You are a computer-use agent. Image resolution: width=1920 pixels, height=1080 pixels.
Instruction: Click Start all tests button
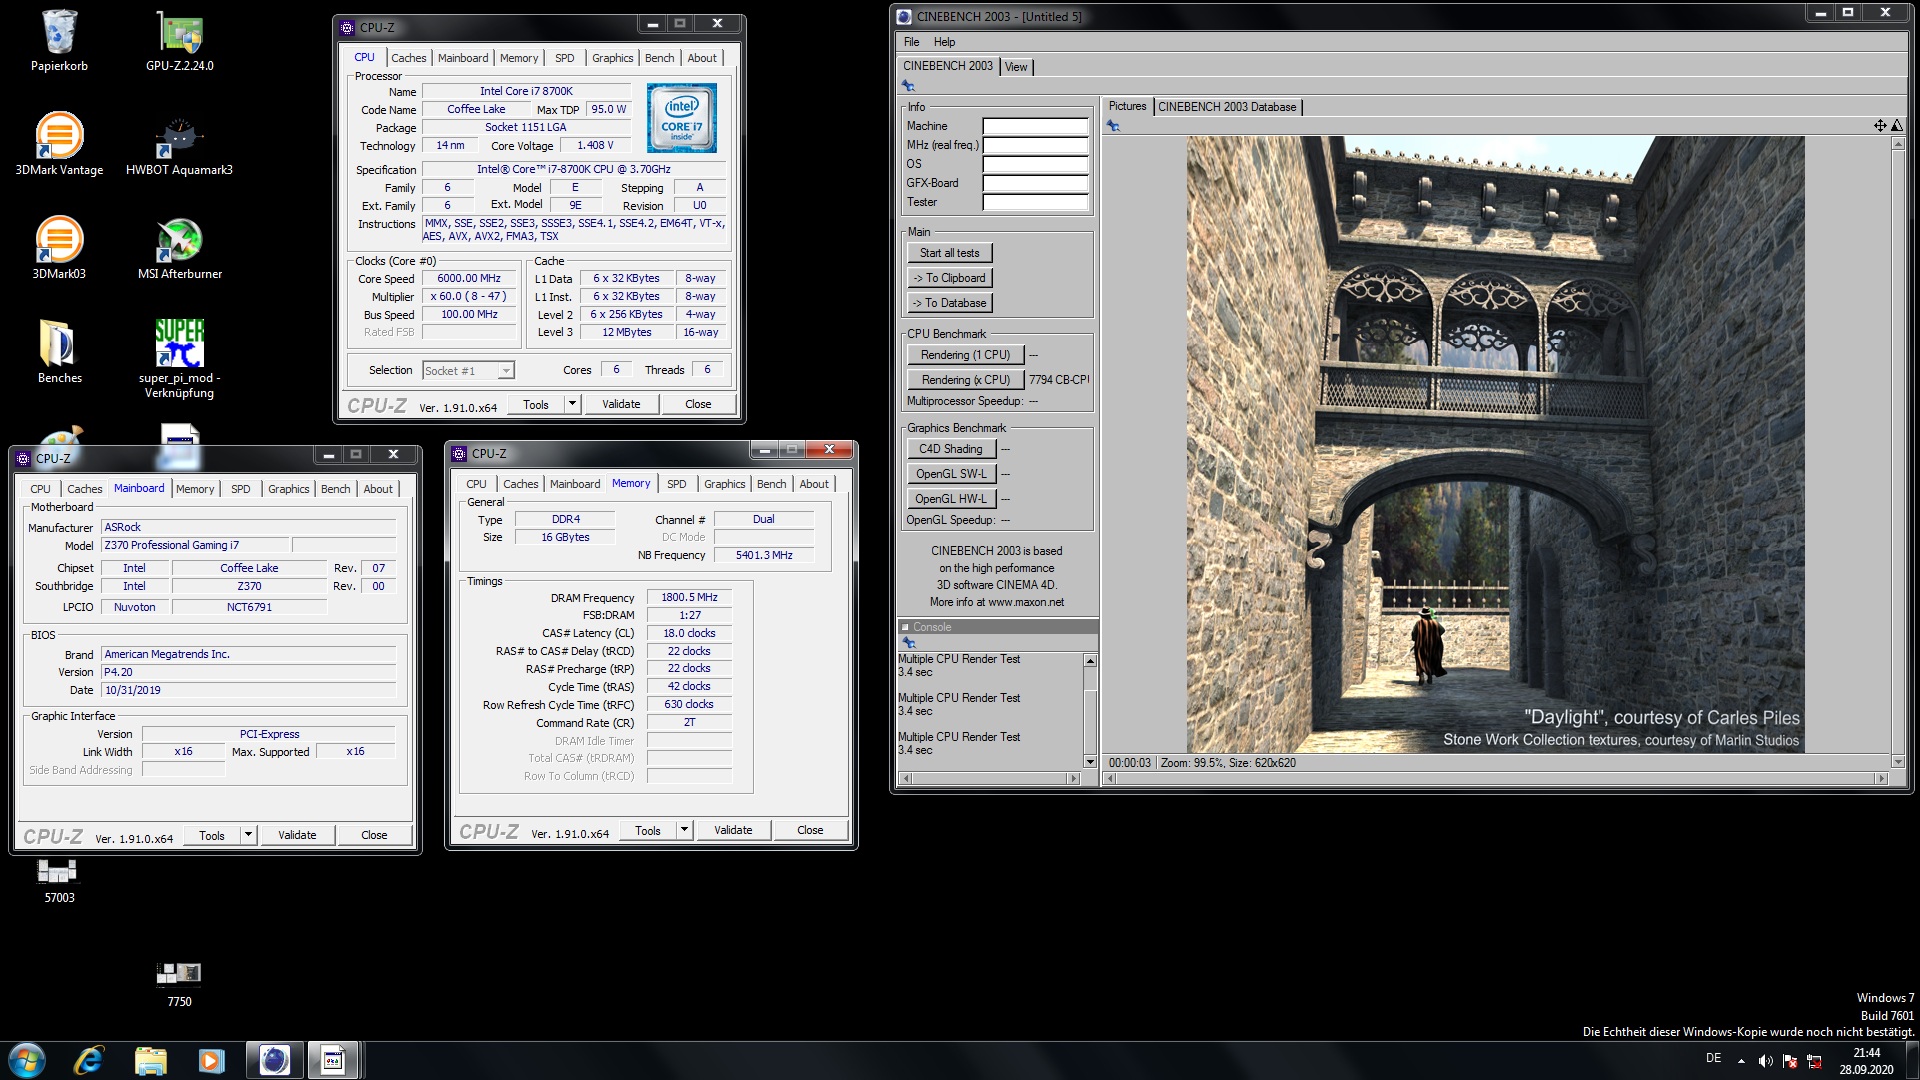pyautogui.click(x=949, y=253)
